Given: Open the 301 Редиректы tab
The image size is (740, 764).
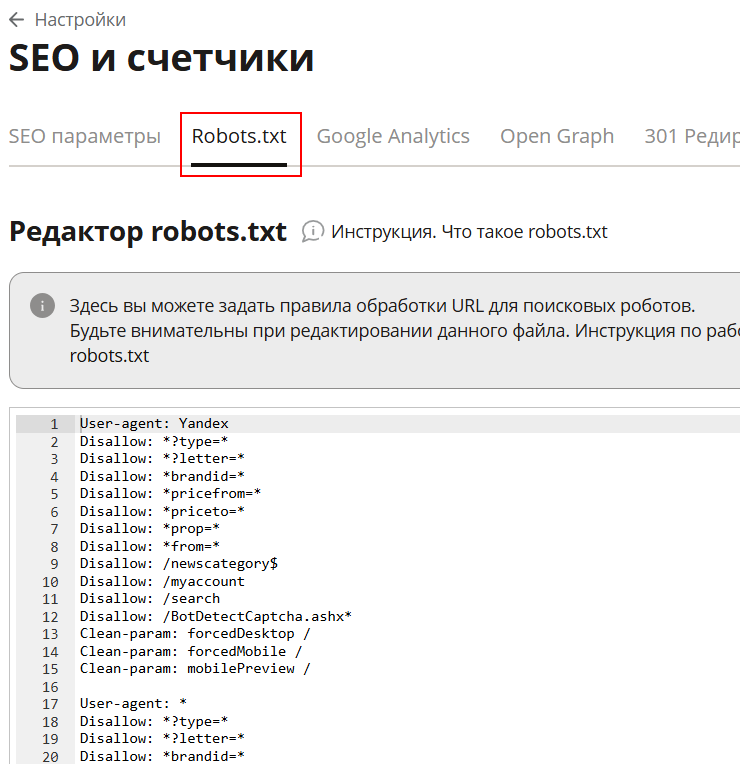Looking at the screenshot, I should tap(692, 136).
